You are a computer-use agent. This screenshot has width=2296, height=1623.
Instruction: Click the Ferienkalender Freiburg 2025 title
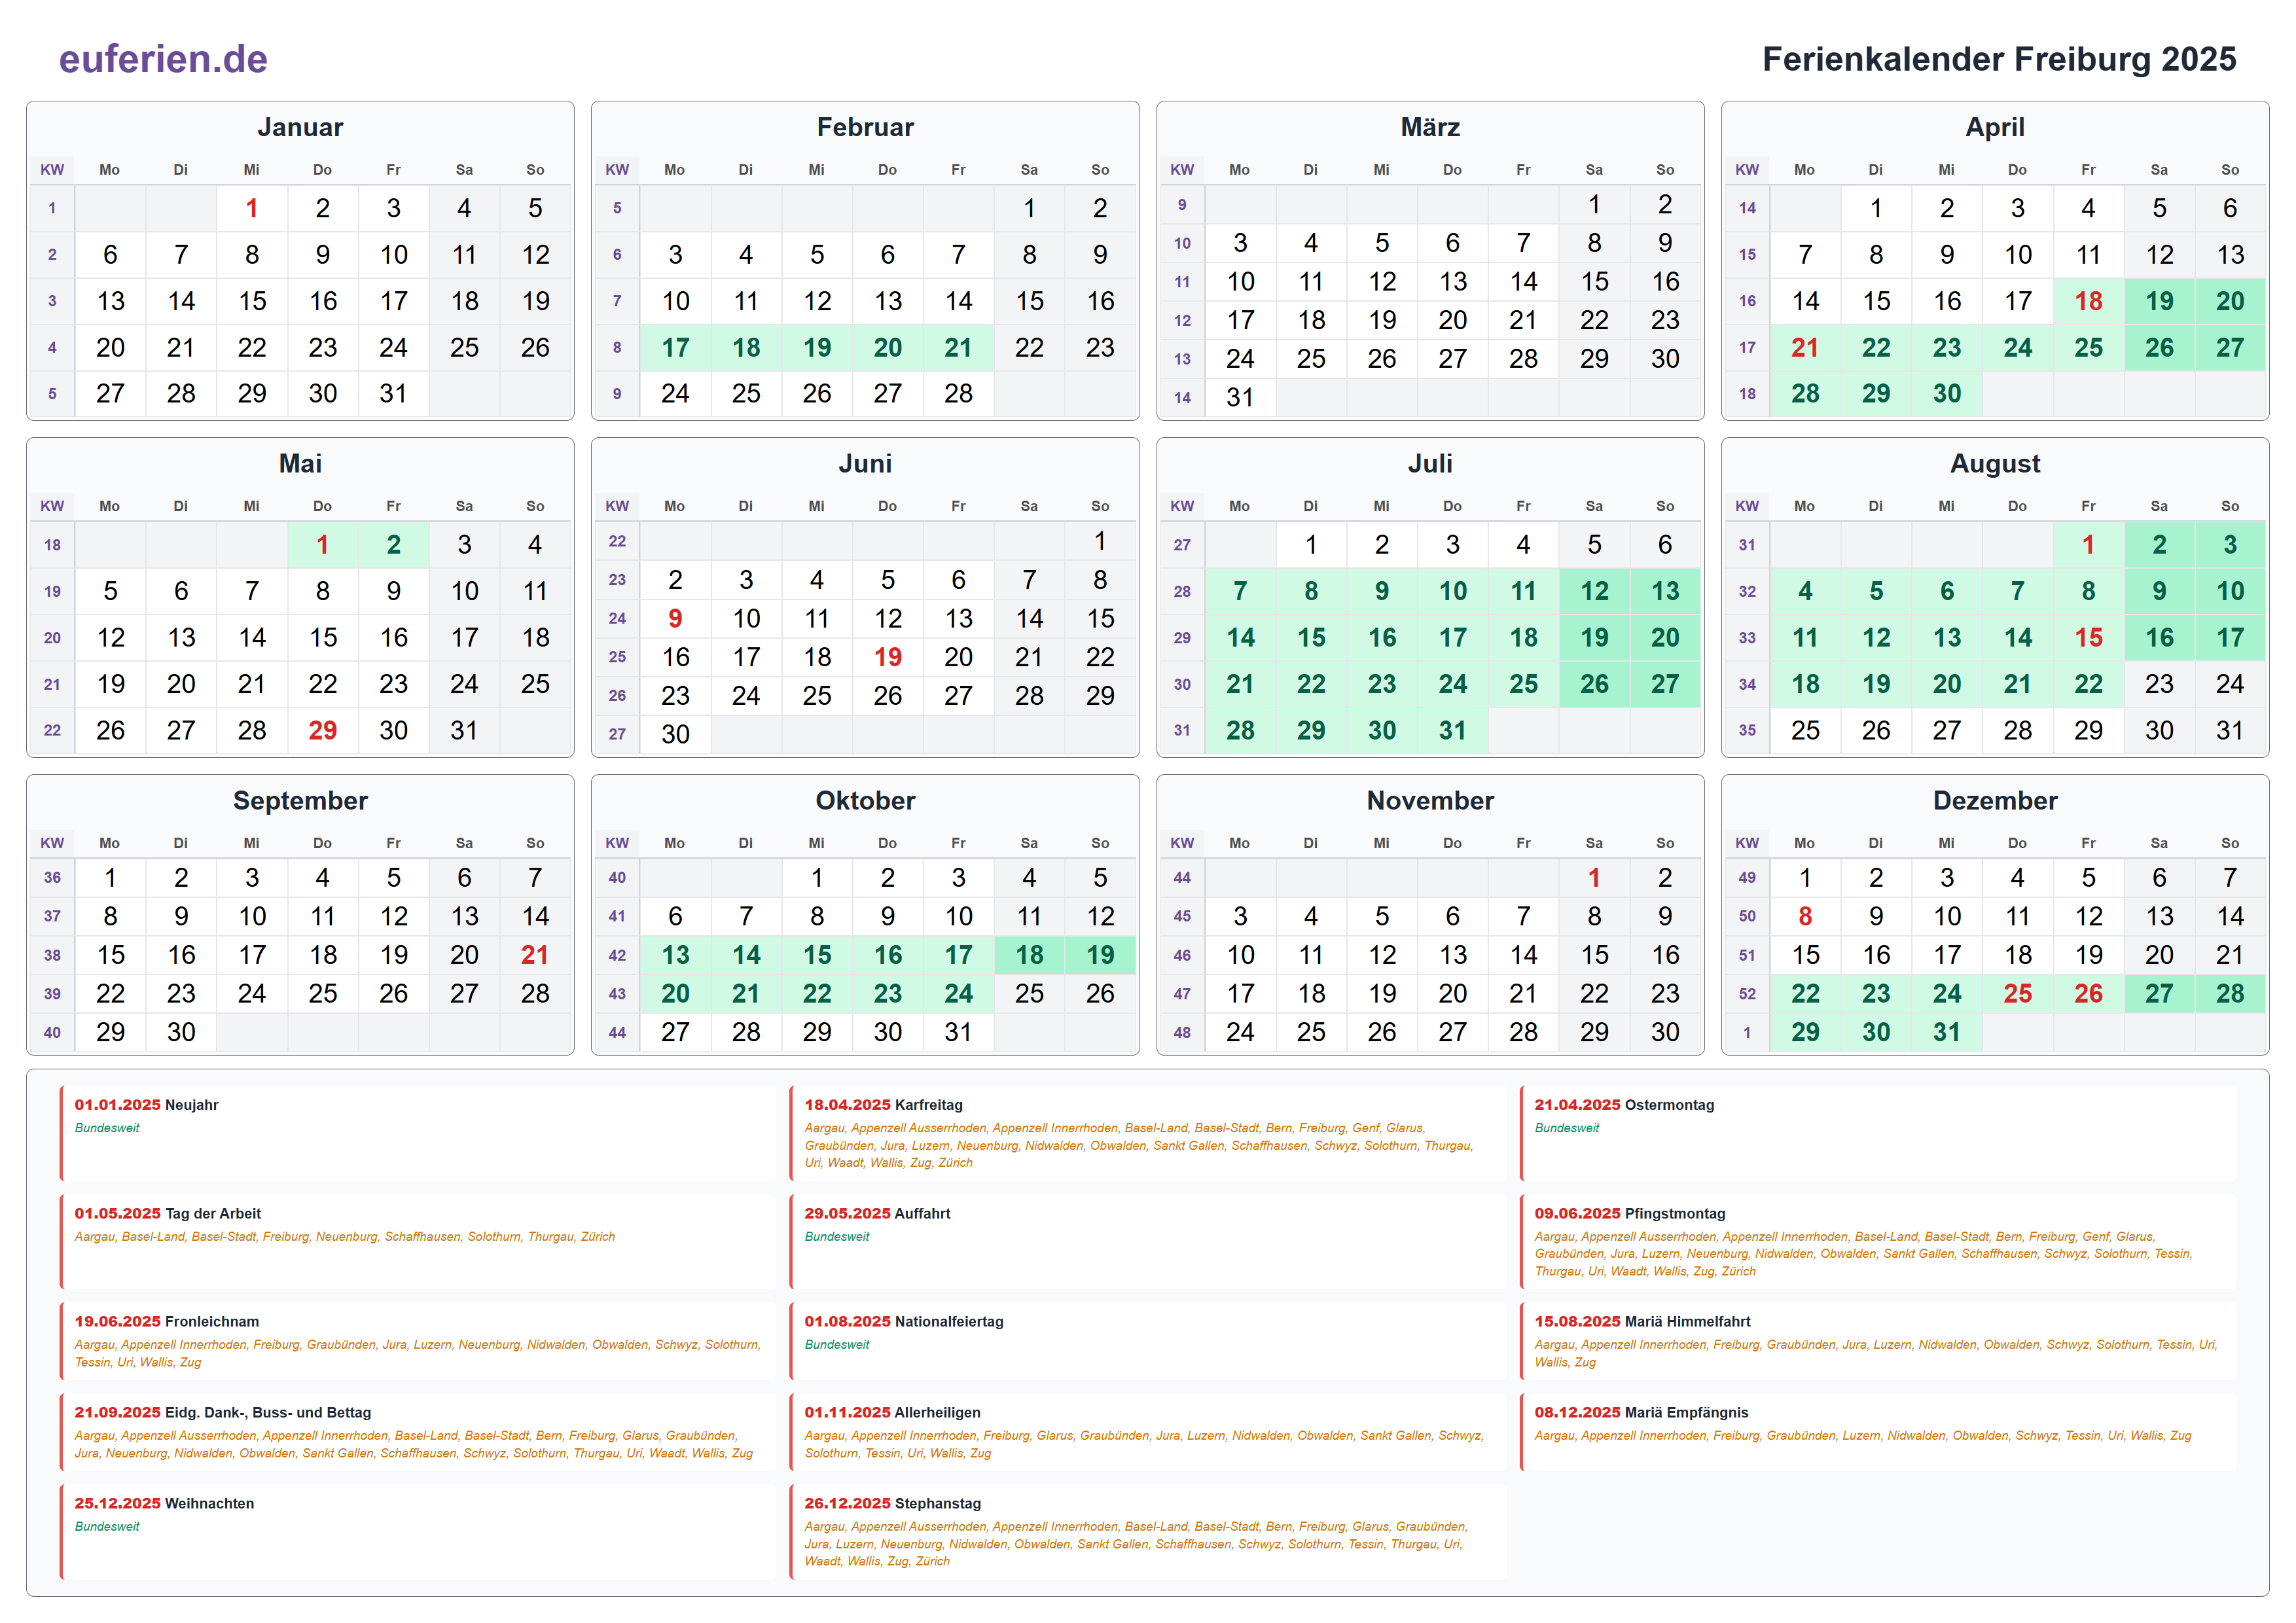coord(1998,59)
